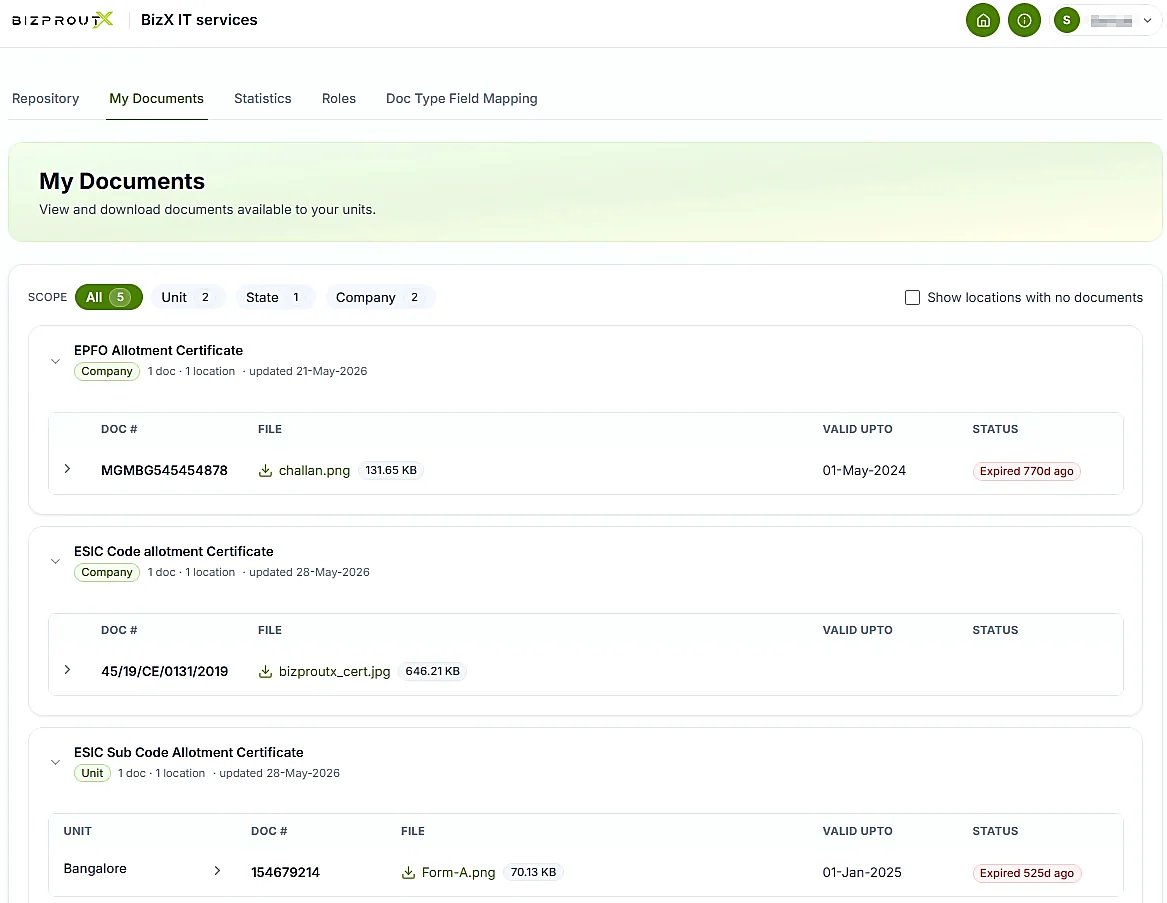1167x903 pixels.
Task: Click the info circle icon
Action: (x=1024, y=21)
